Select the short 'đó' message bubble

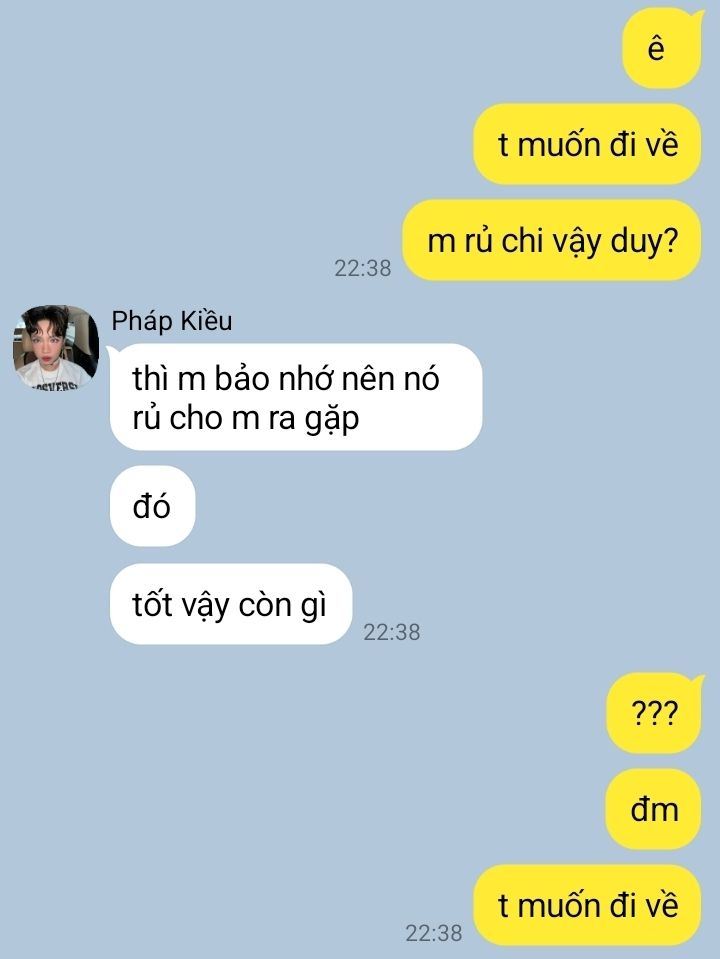(x=152, y=506)
